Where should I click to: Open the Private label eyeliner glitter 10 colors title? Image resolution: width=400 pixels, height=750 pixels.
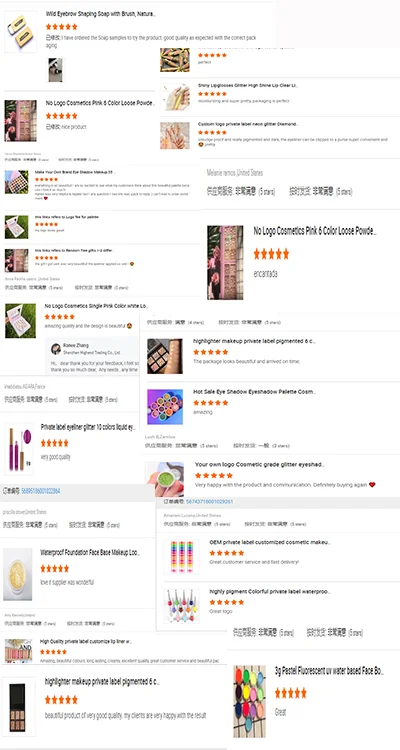tap(88, 427)
